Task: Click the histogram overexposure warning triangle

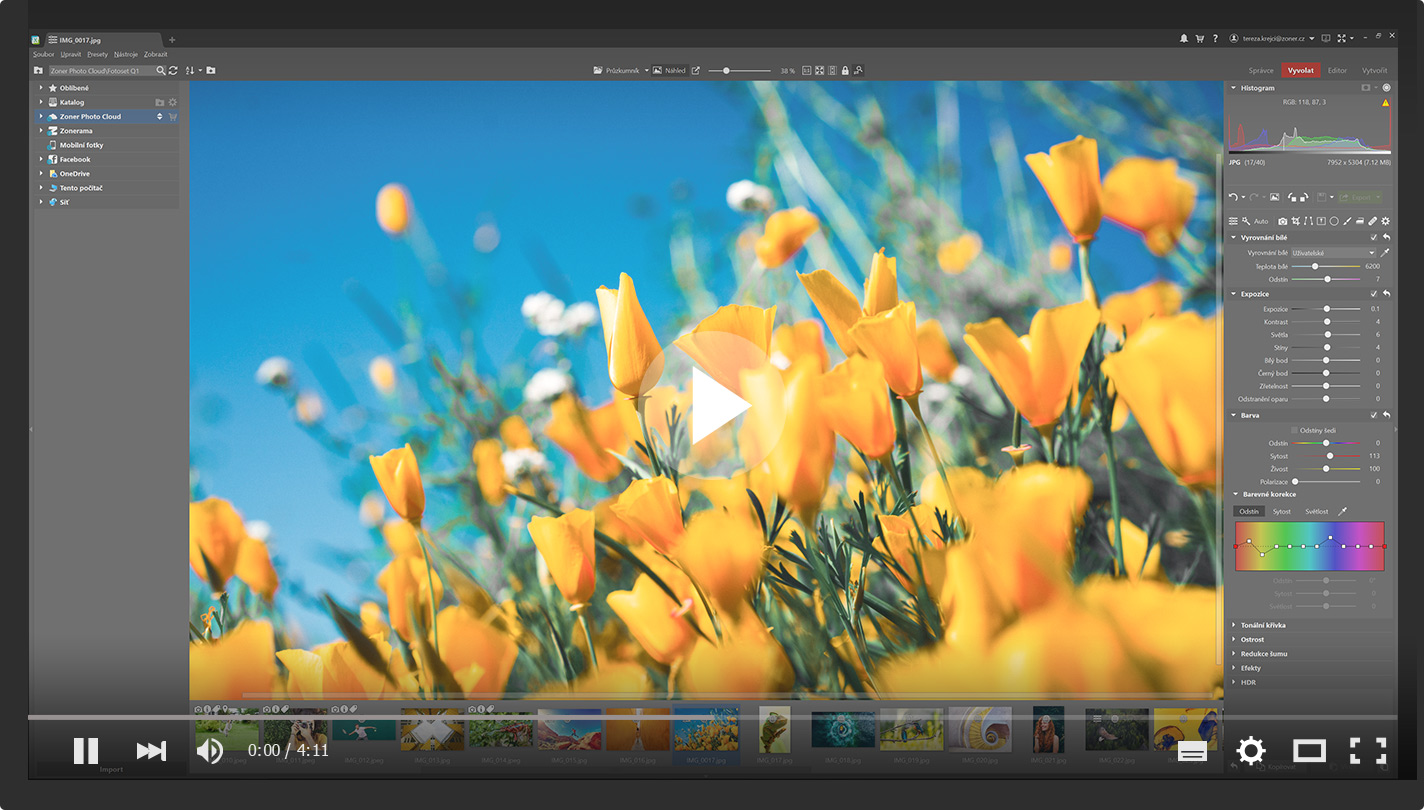Action: pos(1386,102)
